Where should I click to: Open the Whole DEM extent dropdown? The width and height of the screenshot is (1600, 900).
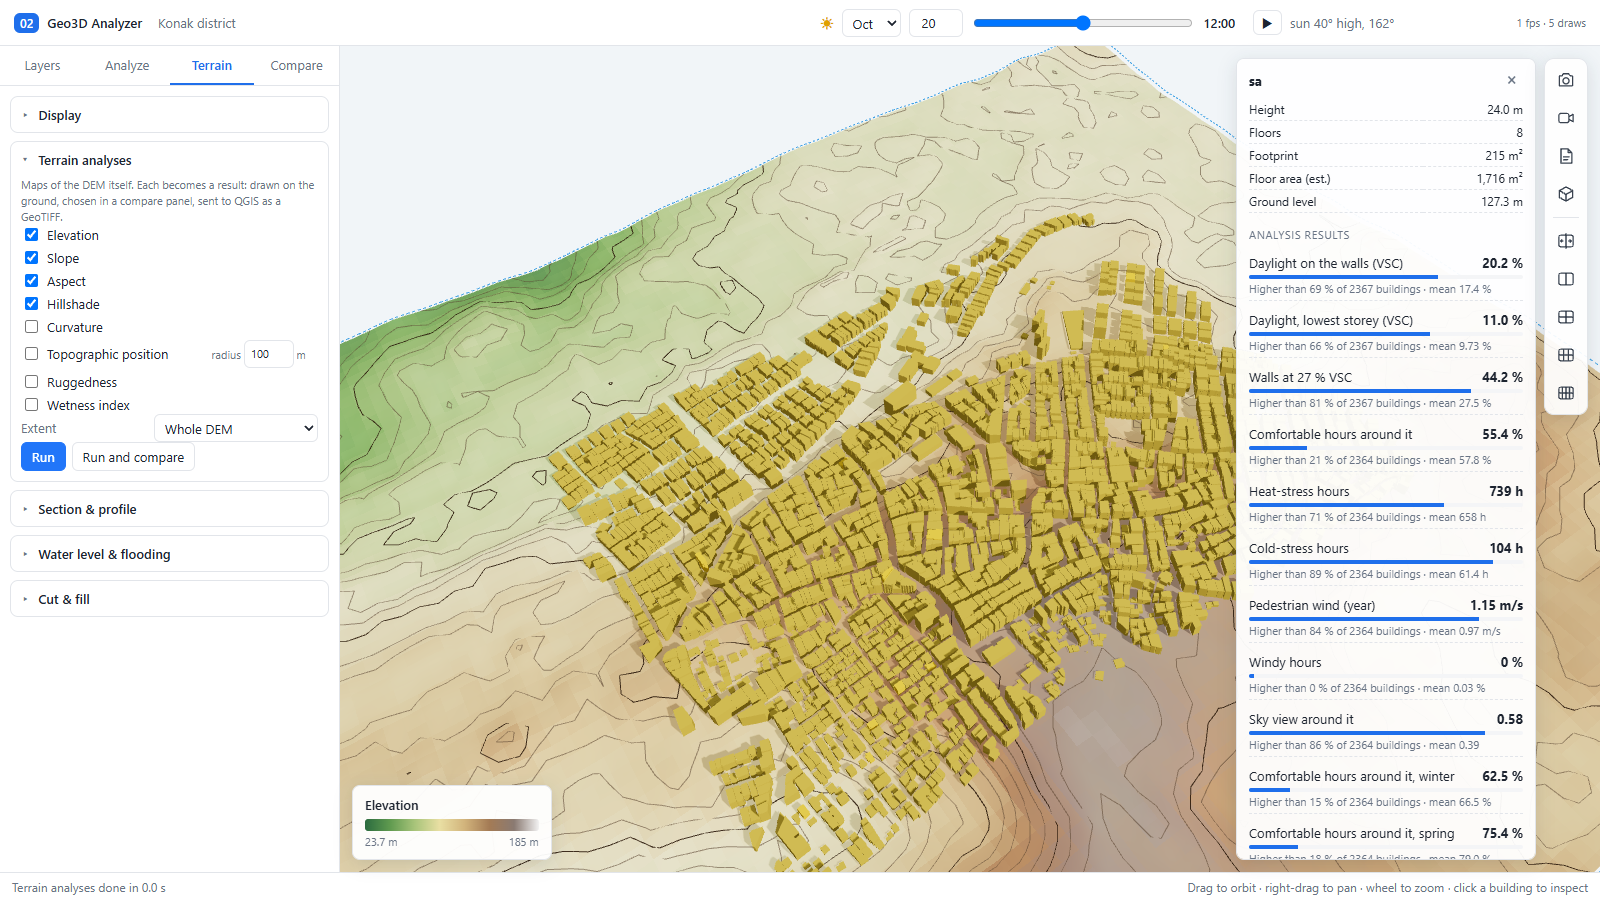coord(236,428)
